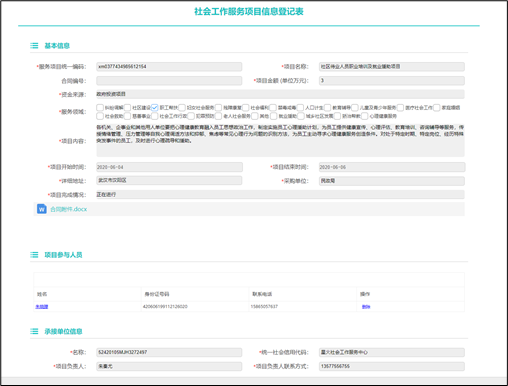Focus the empty 合同编号 field
Viewport: 508px width, 386px height.
point(169,81)
